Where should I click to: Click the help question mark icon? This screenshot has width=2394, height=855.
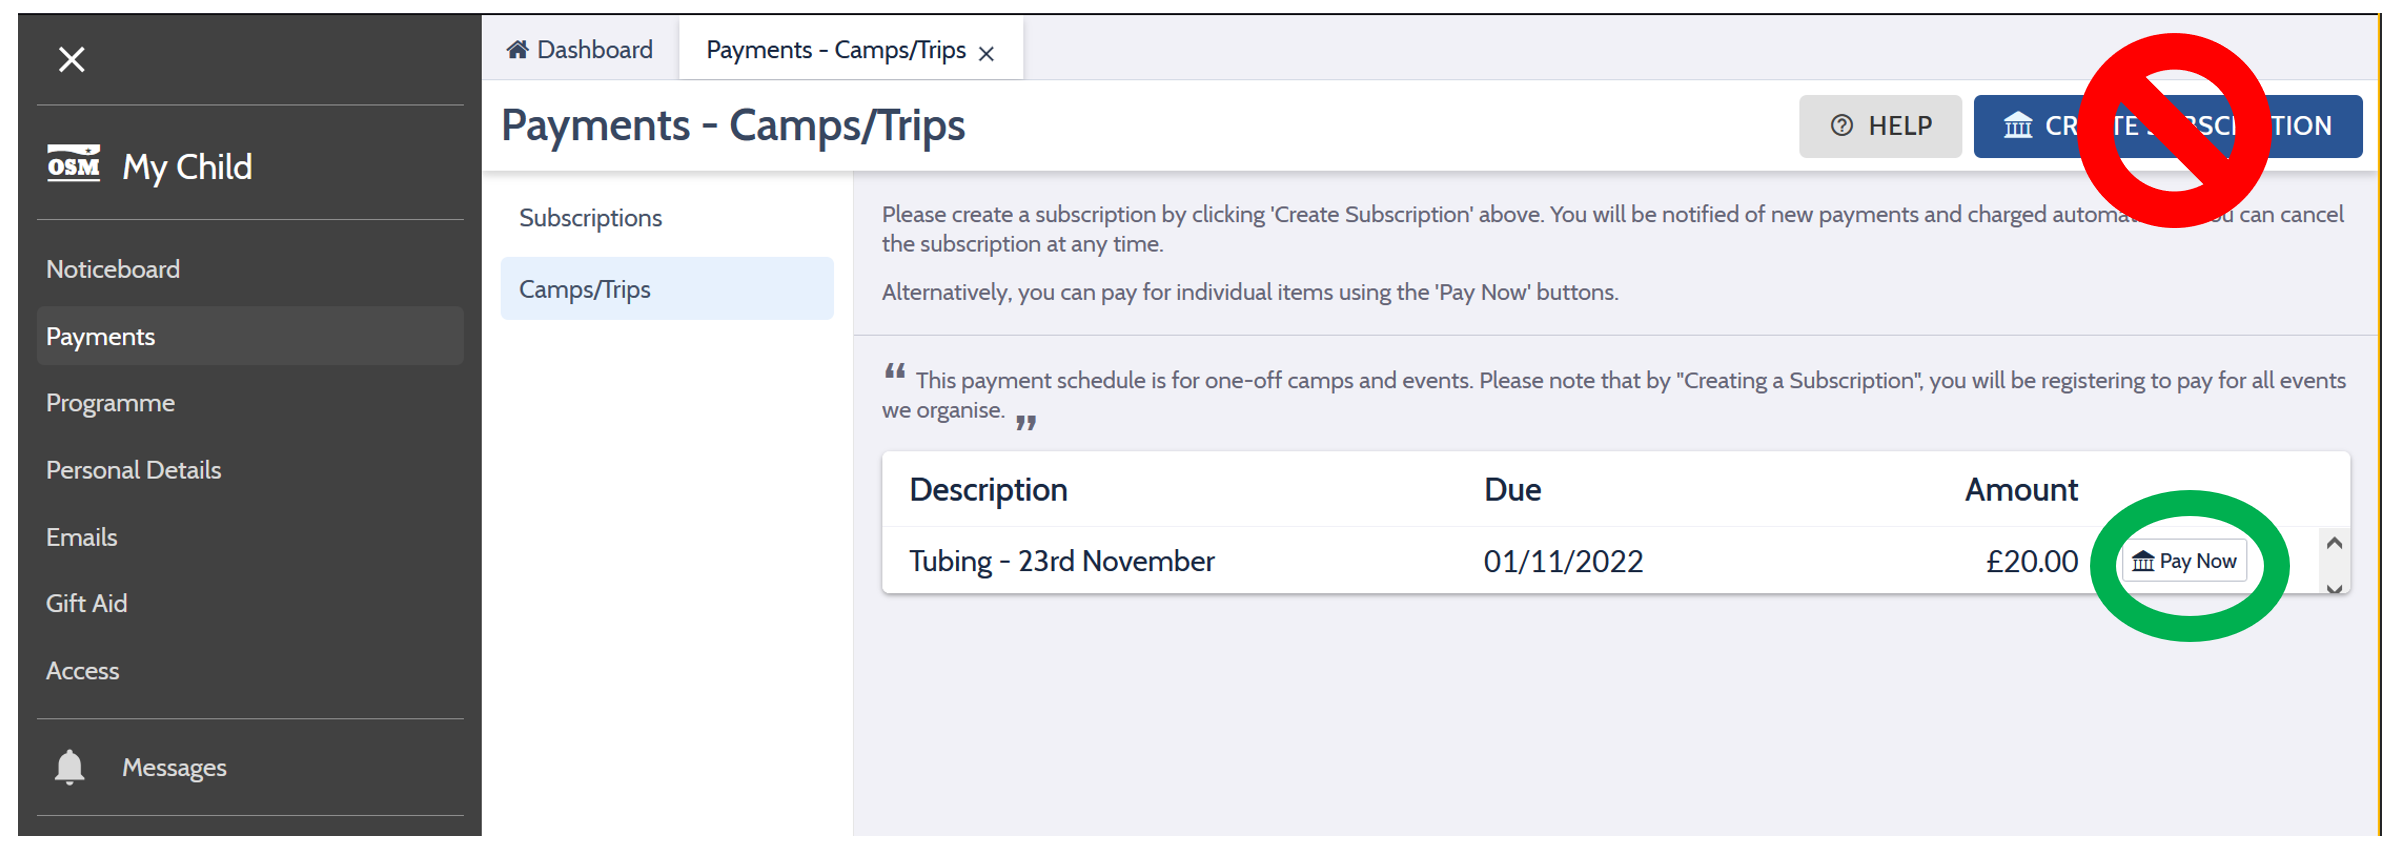point(1841,126)
